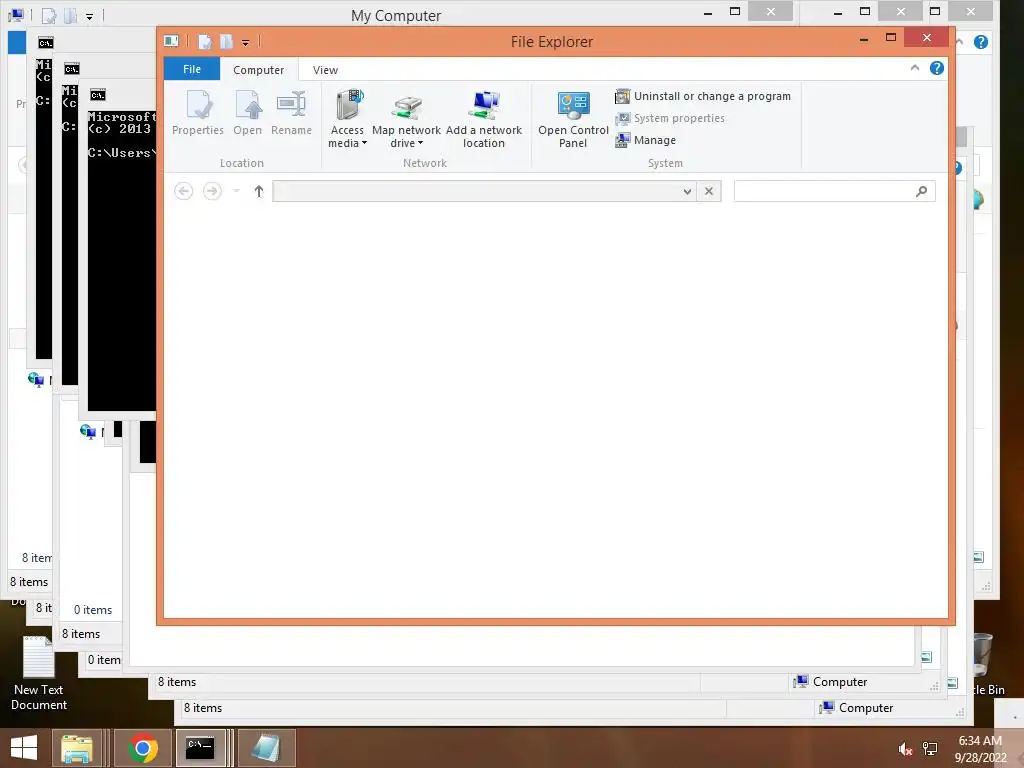Click the frontmost Command Prompt window icon

[98, 95]
